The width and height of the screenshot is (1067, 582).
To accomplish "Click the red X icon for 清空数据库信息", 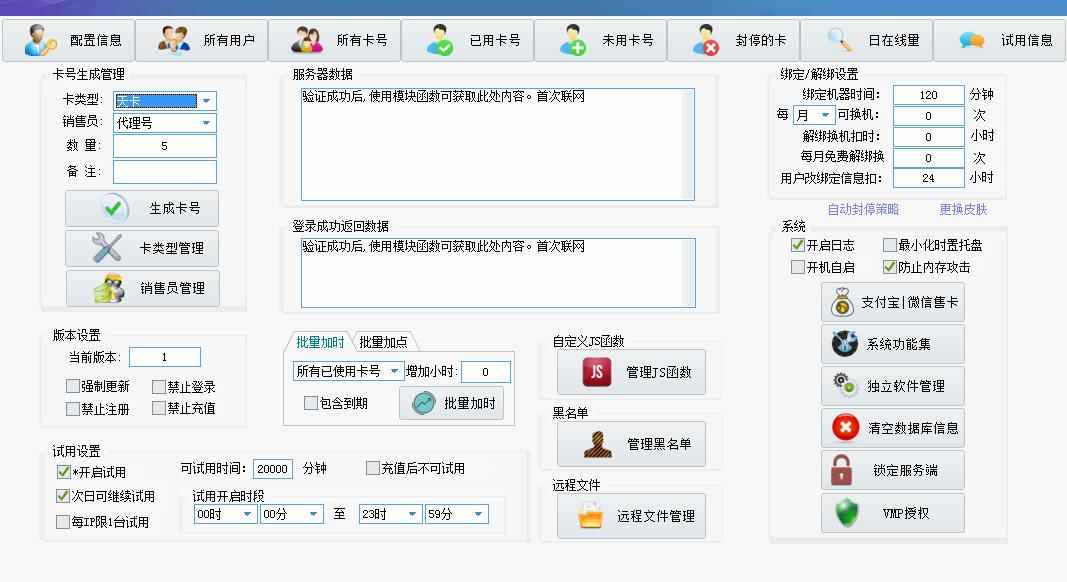I will coord(845,427).
